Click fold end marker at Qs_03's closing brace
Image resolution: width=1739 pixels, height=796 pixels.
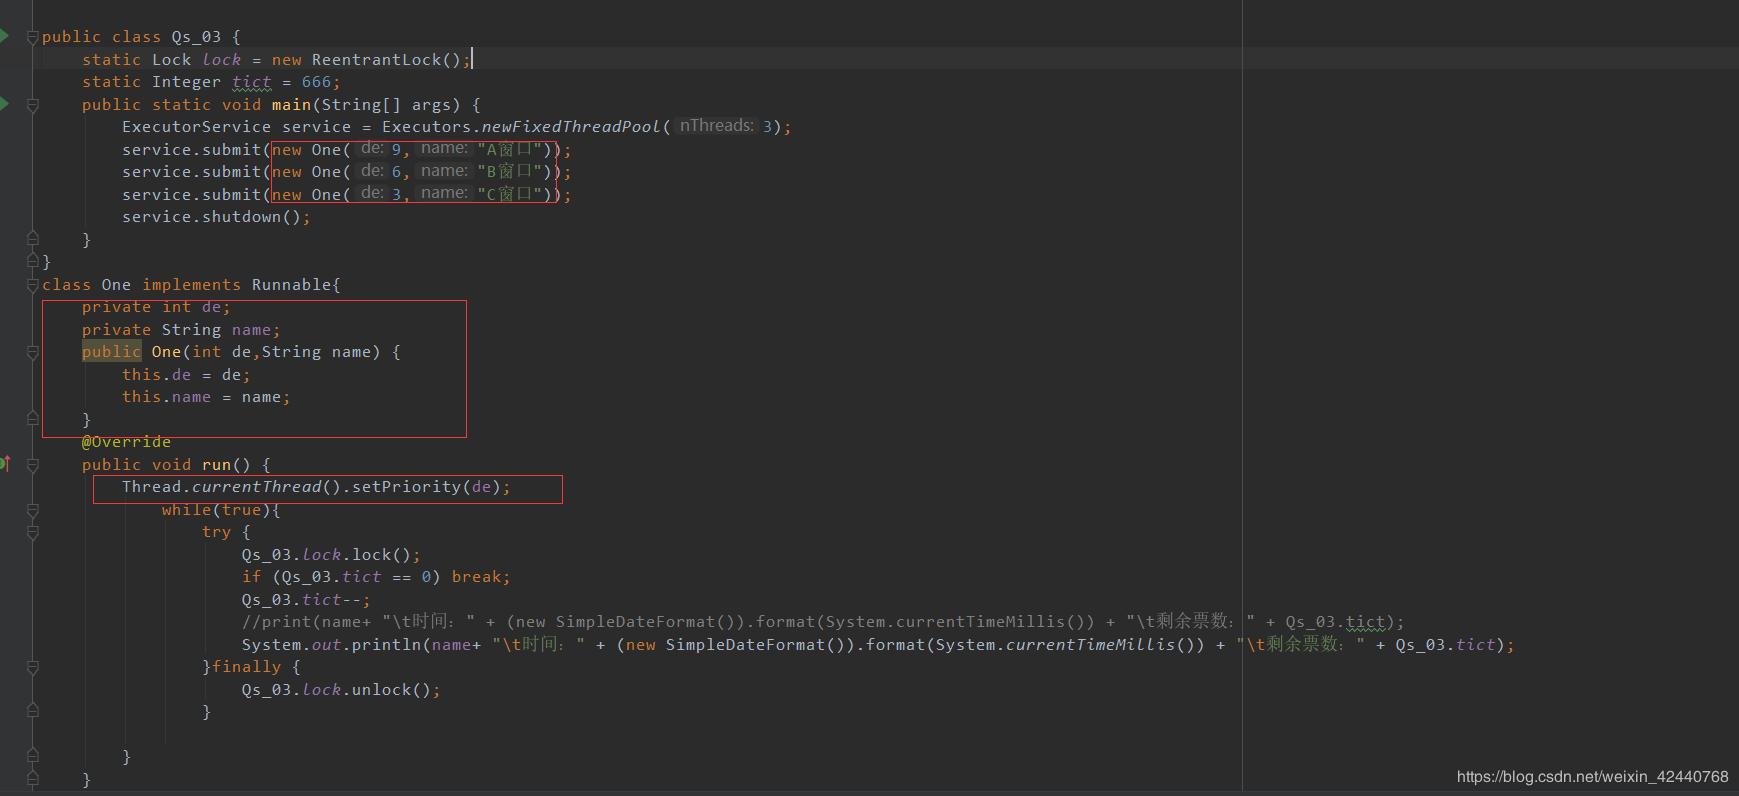click(32, 261)
